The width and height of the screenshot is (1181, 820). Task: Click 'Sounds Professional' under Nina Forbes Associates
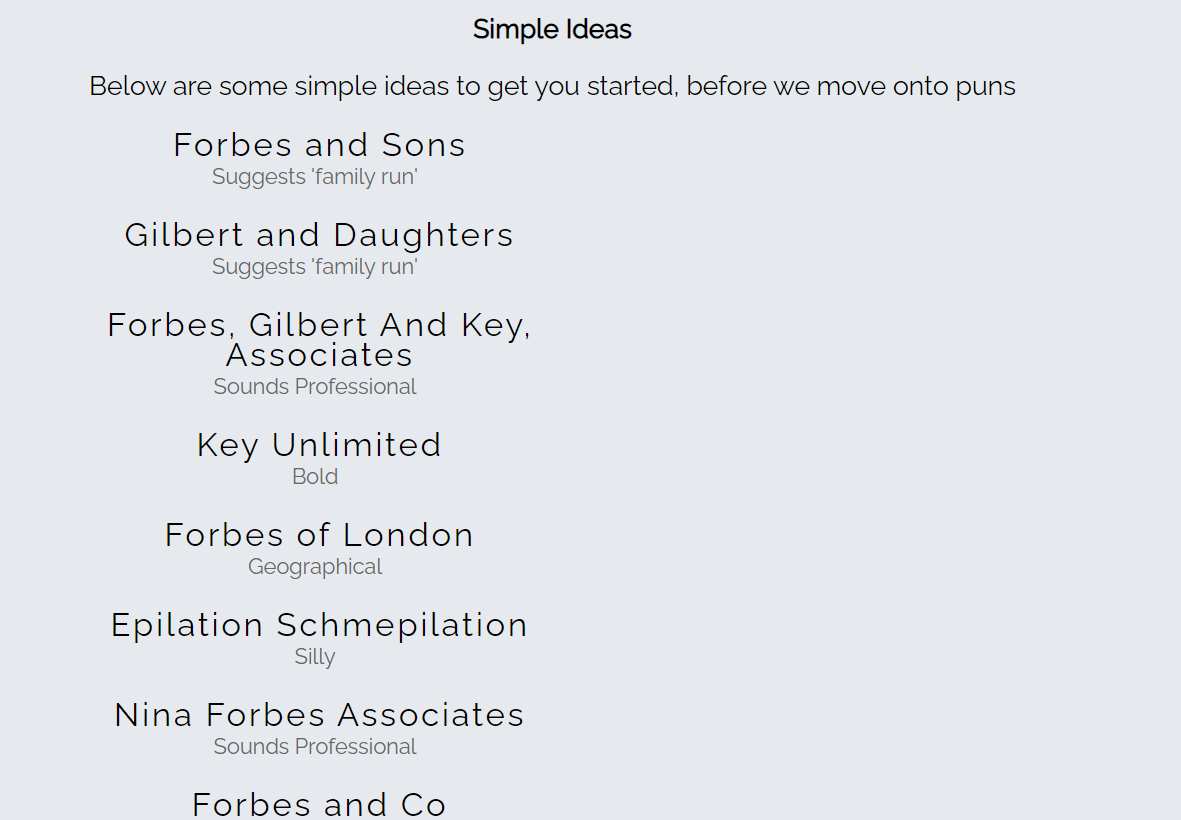tap(315, 747)
